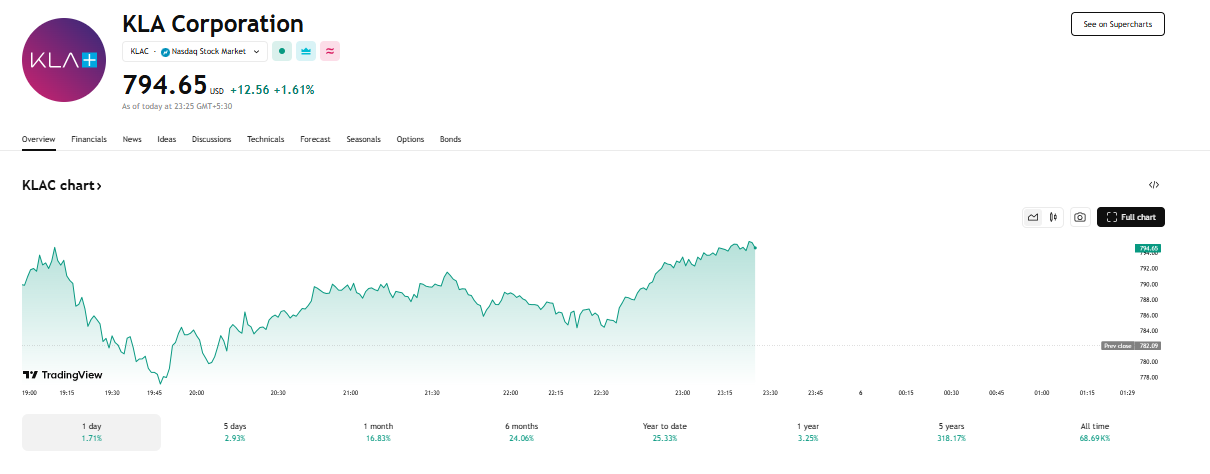The height and width of the screenshot is (474, 1210).
Task: Click the 778.00 price axis label
Action: 1148,377
